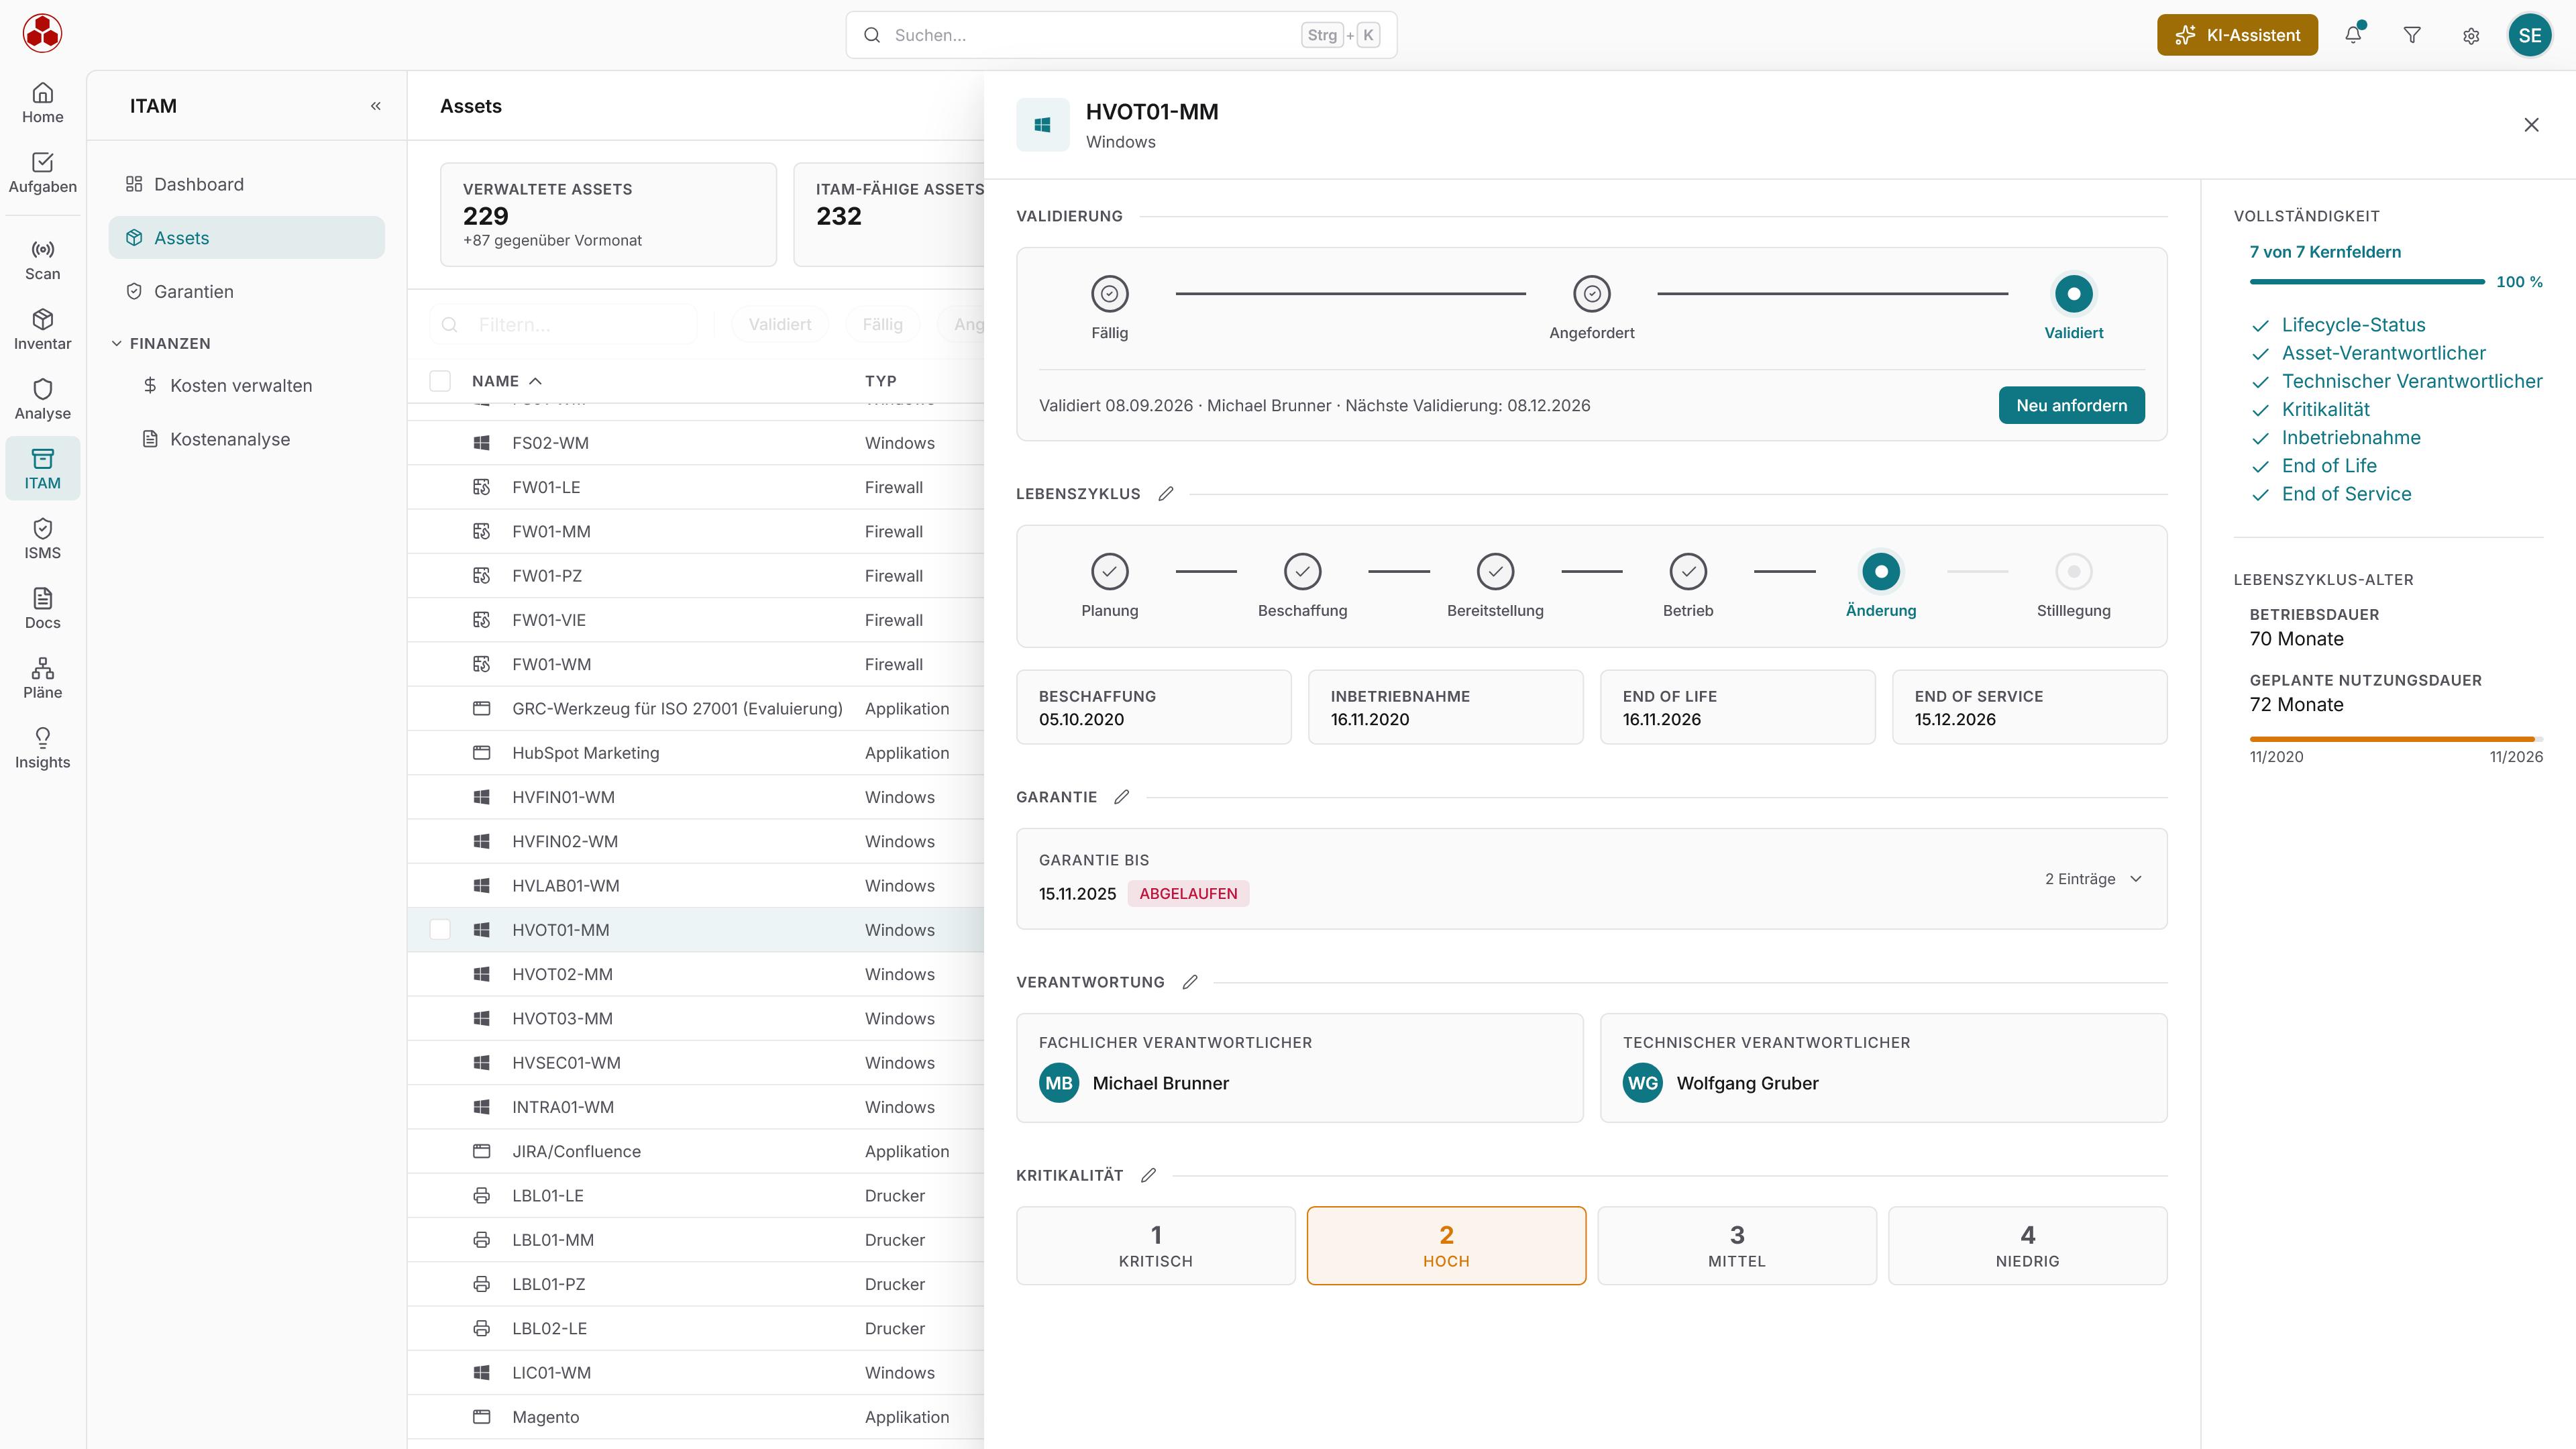2576x1449 pixels.
Task: Click the Neu anfordern button
Action: [2071, 405]
